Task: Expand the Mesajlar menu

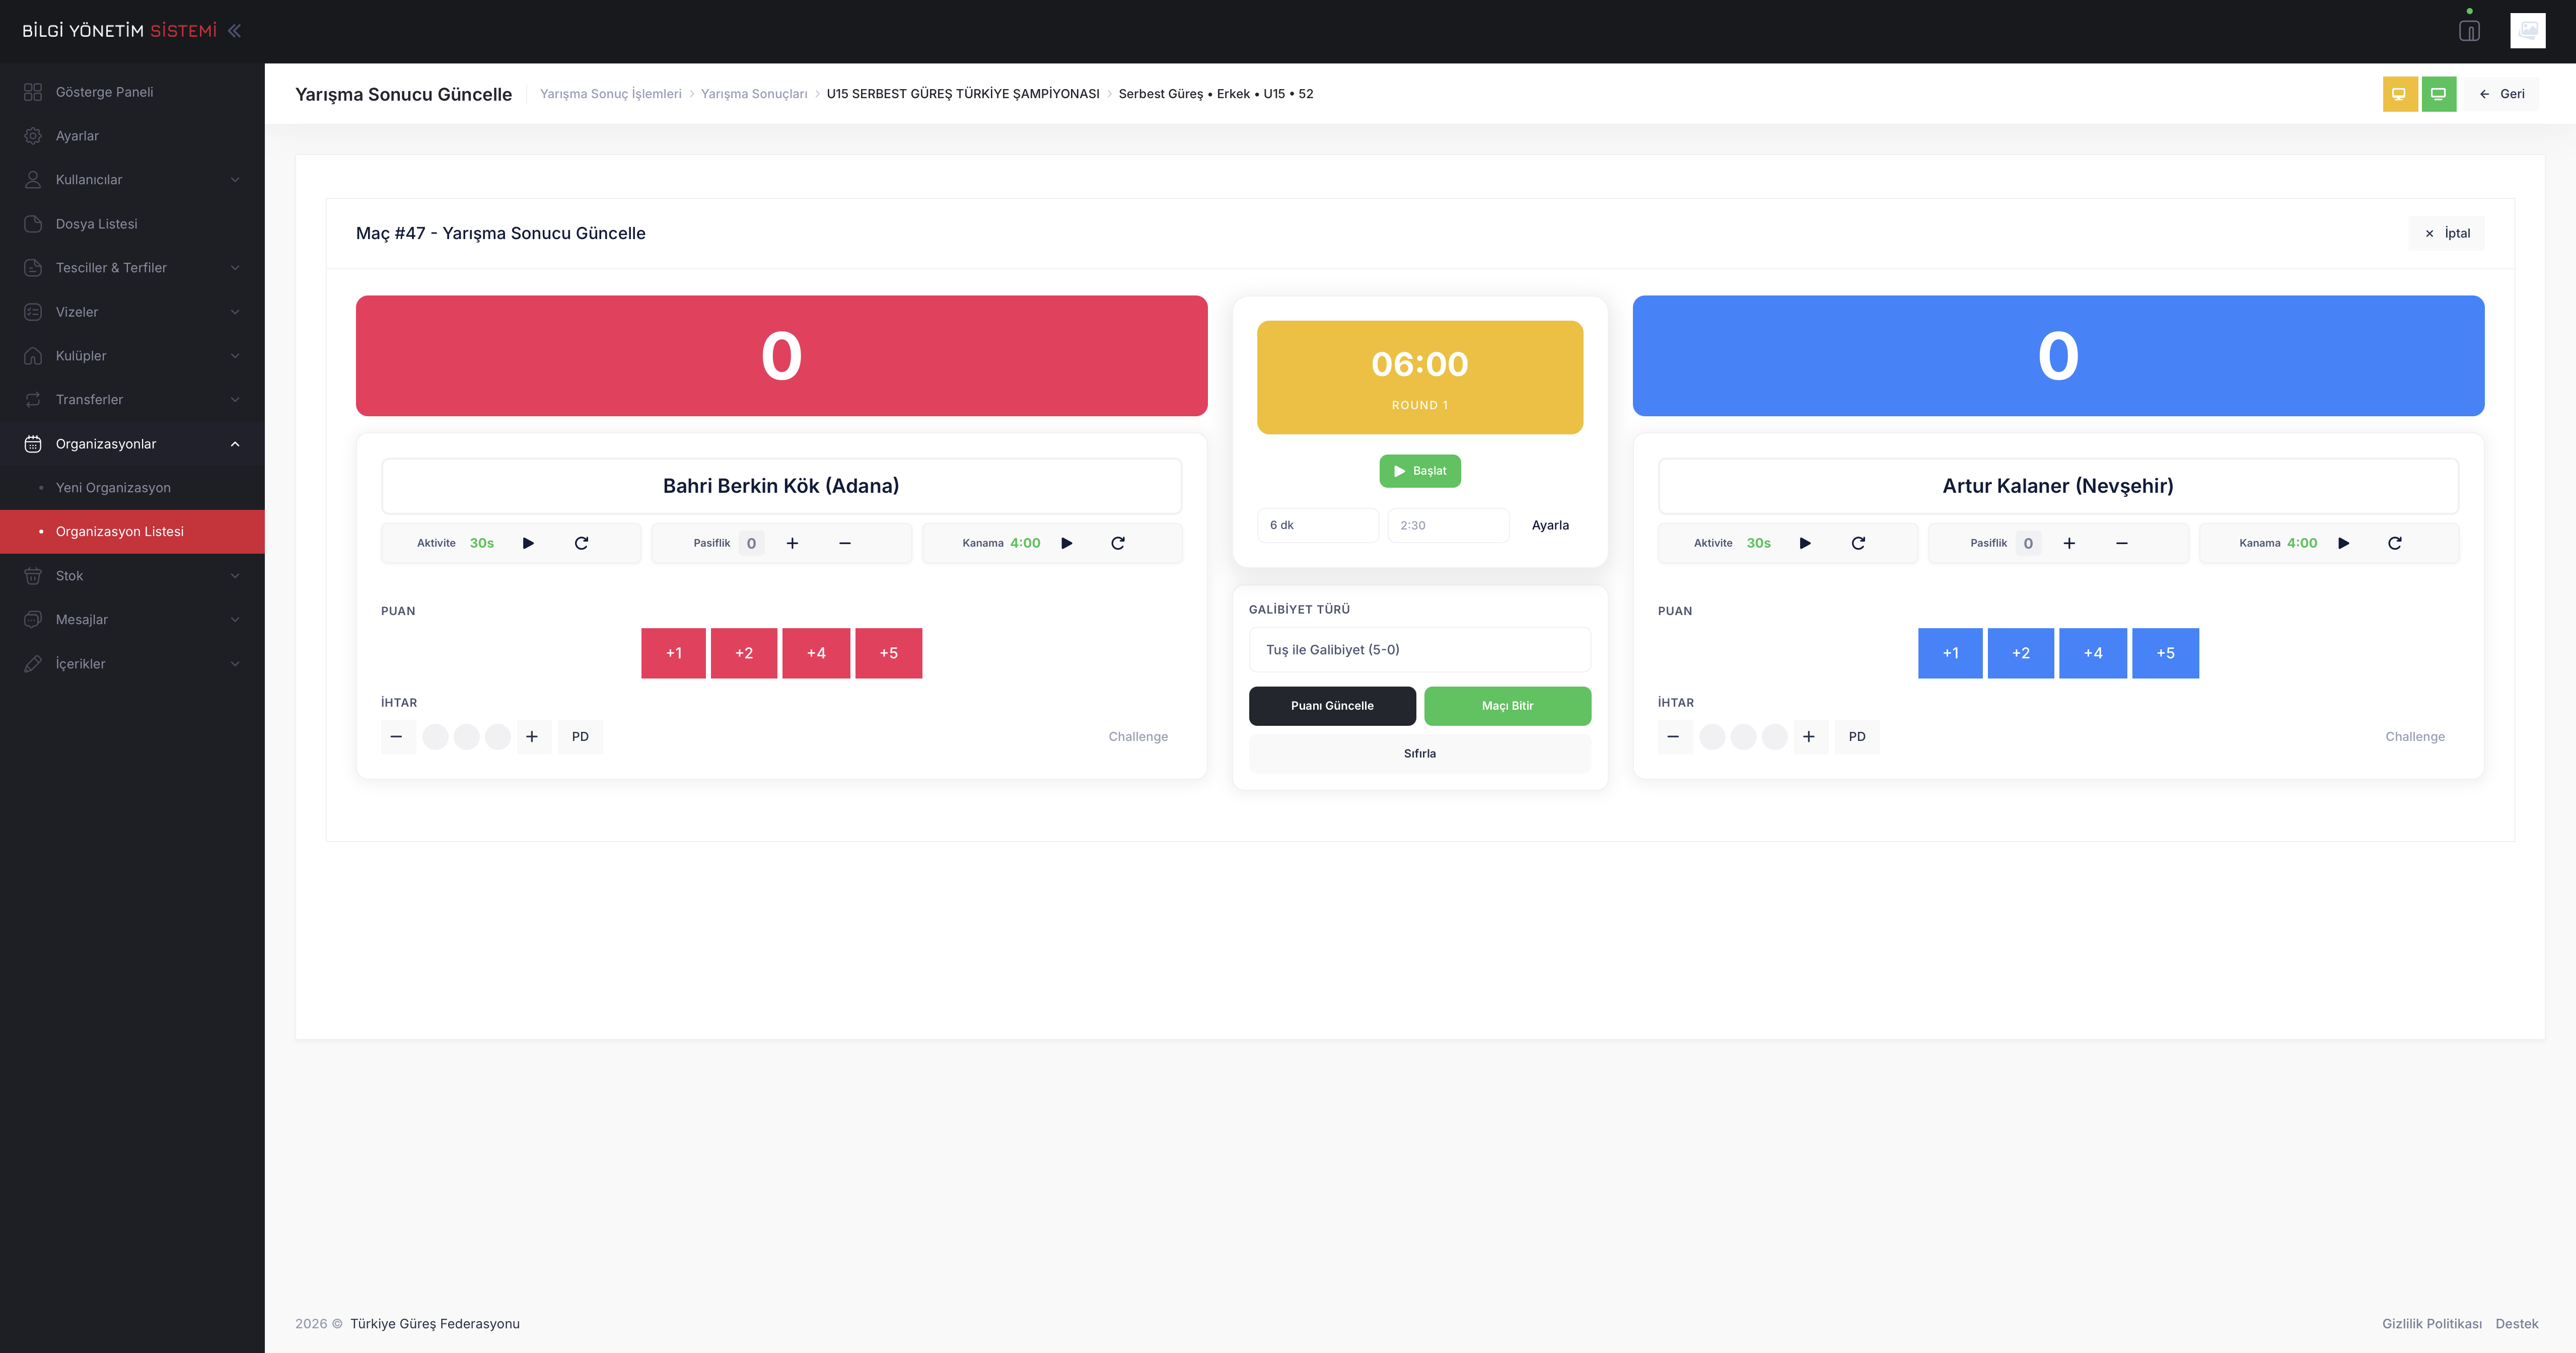Action: (132, 620)
